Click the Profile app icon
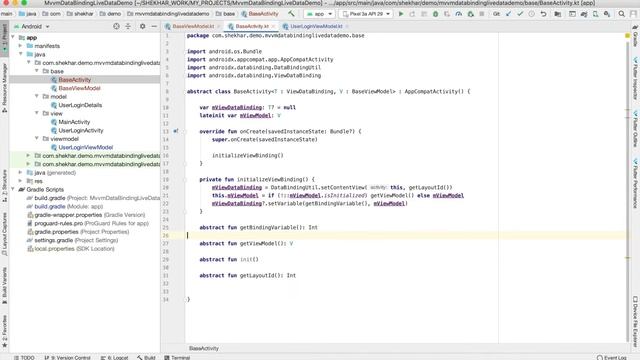The height and width of the screenshot is (360, 640). [x=459, y=14]
